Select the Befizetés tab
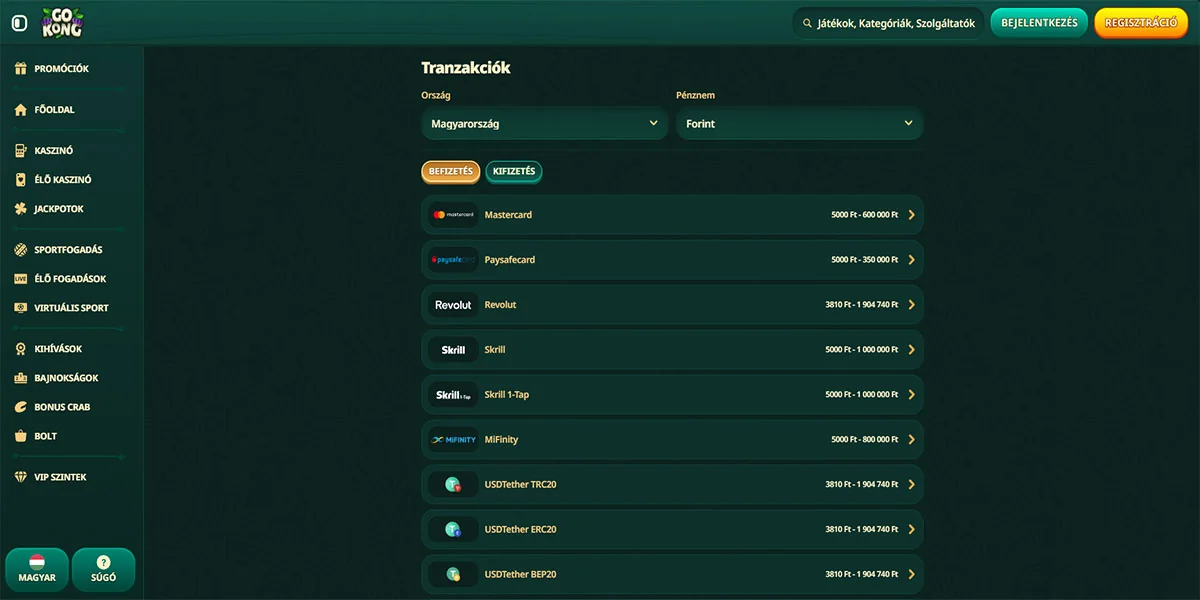This screenshot has height=600, width=1200. click(450, 172)
